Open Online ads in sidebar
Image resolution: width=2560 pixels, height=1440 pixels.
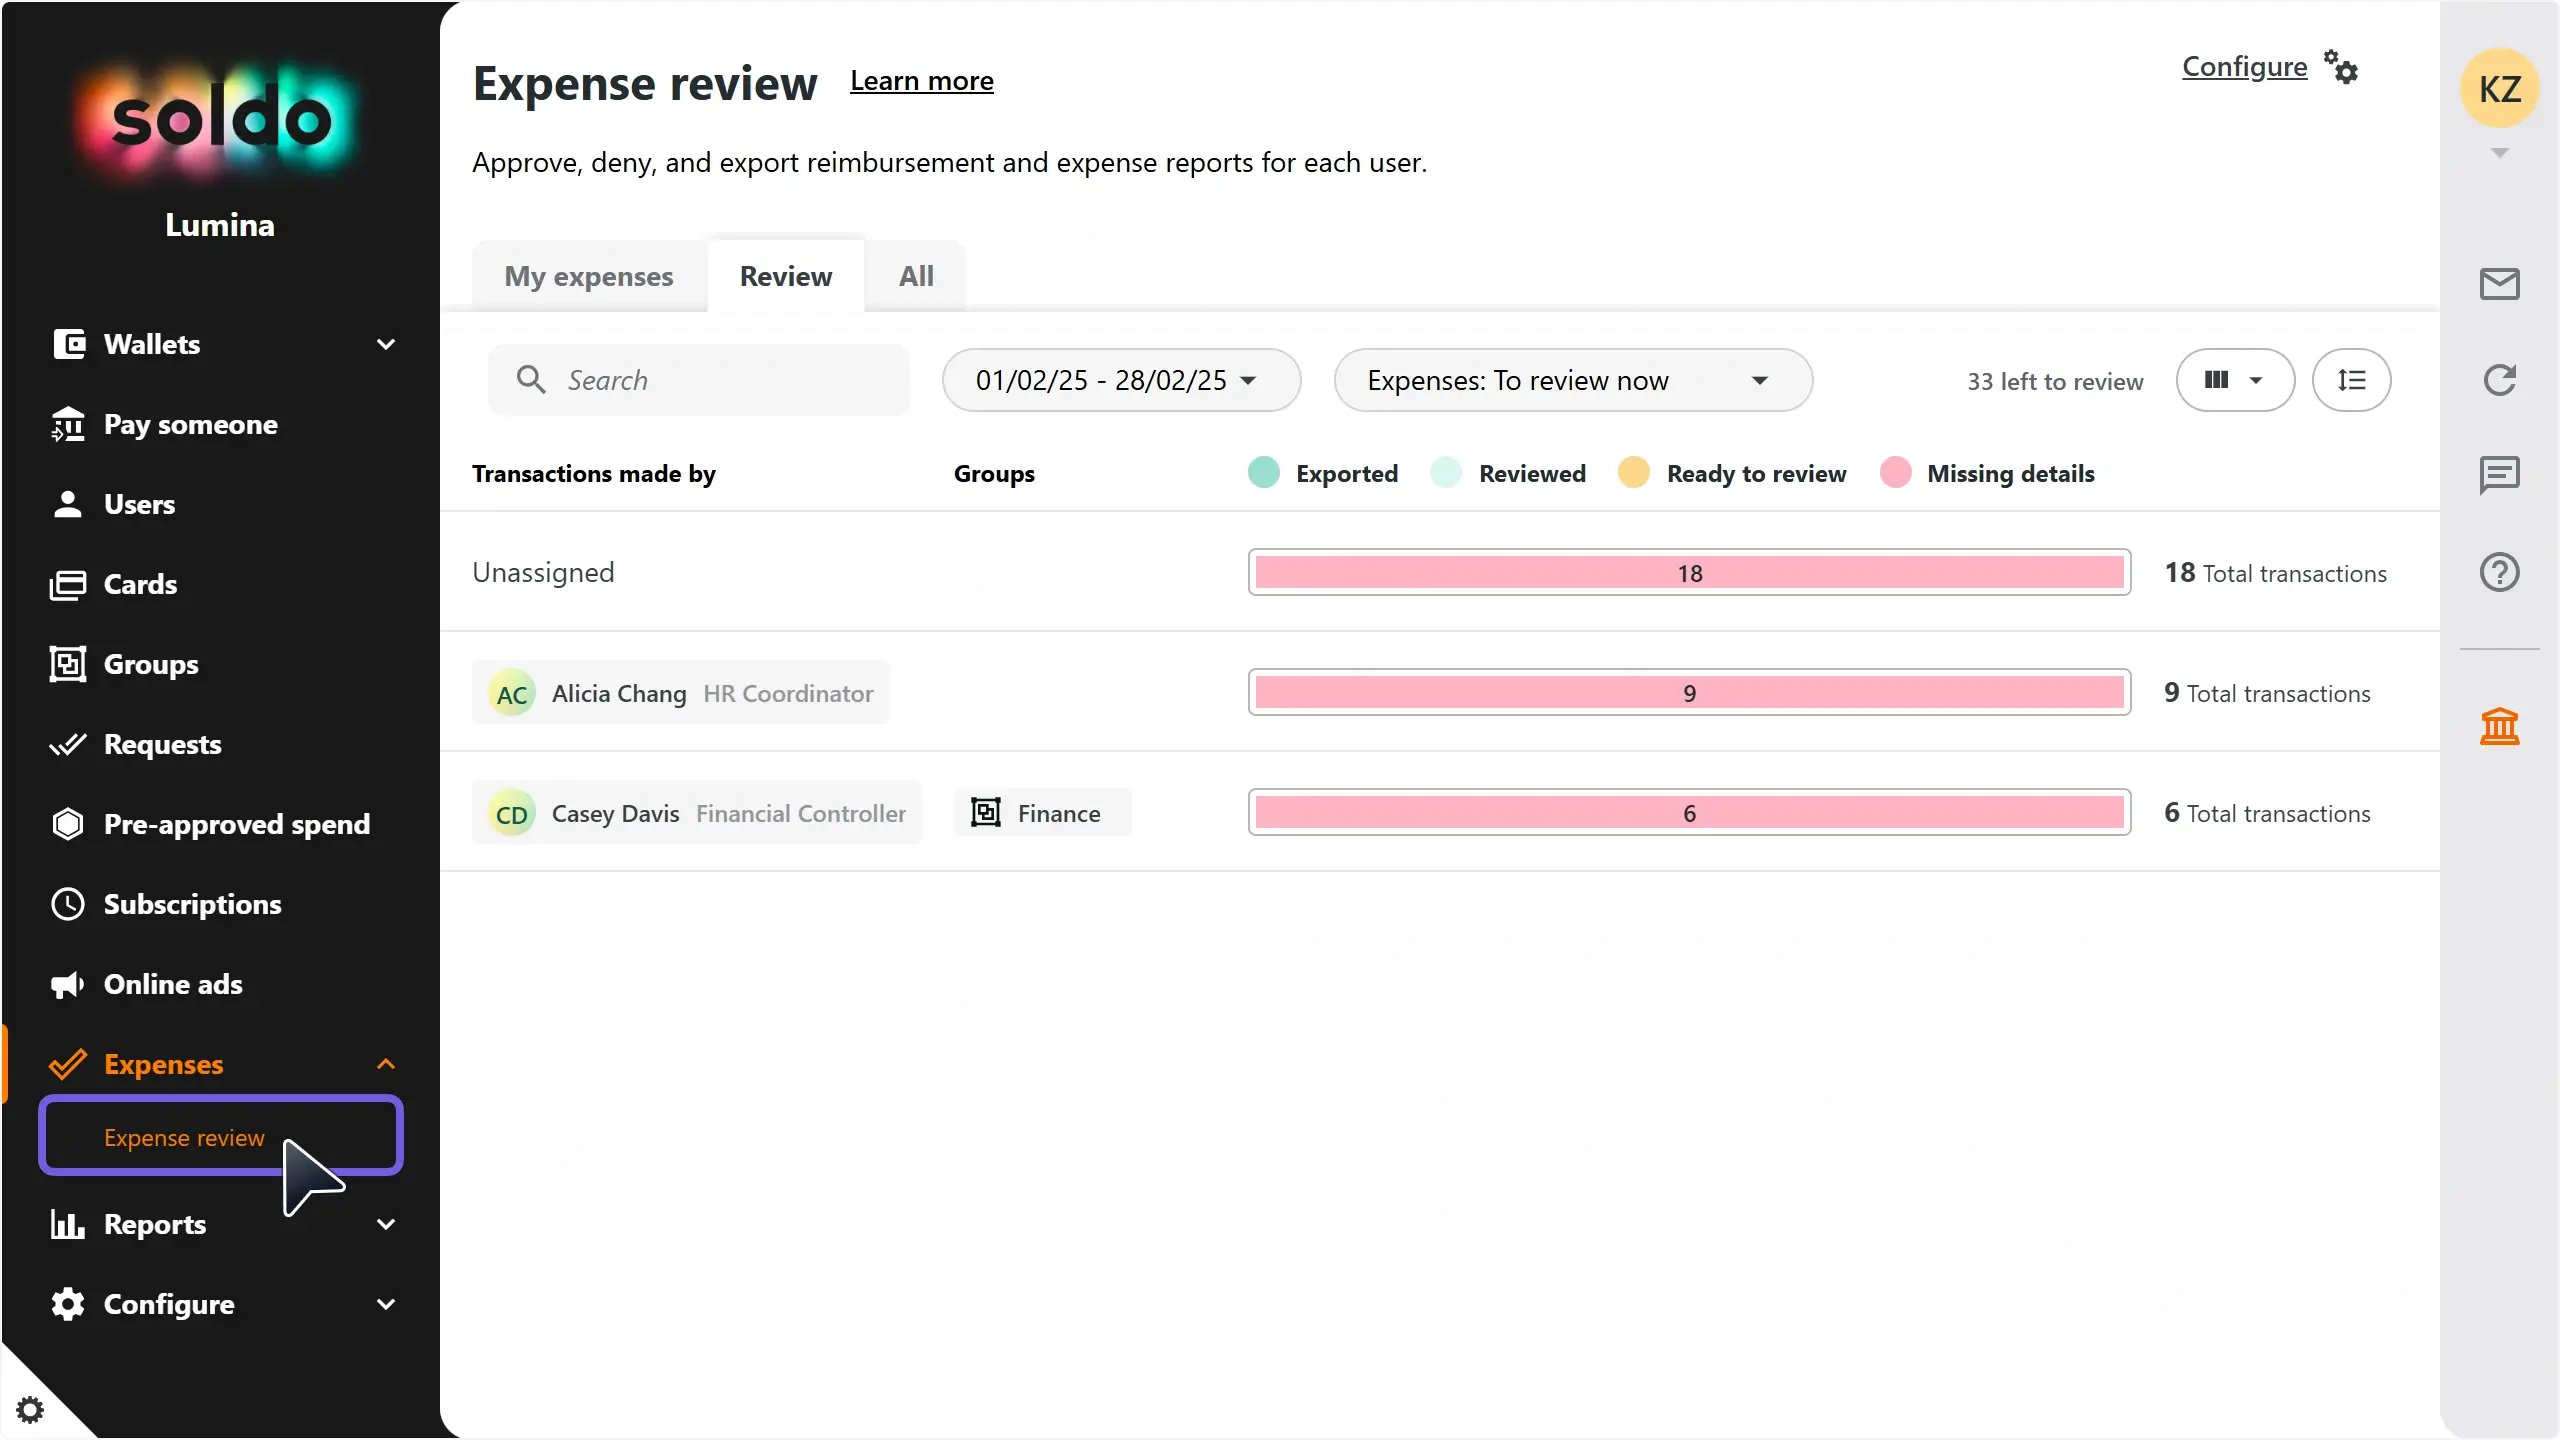click(172, 984)
